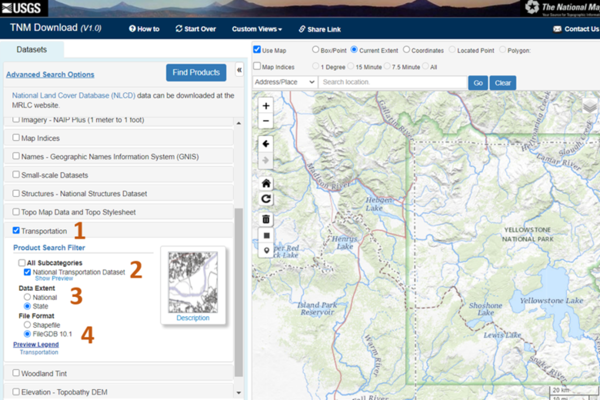Select the Polygon radio option

coord(502,50)
